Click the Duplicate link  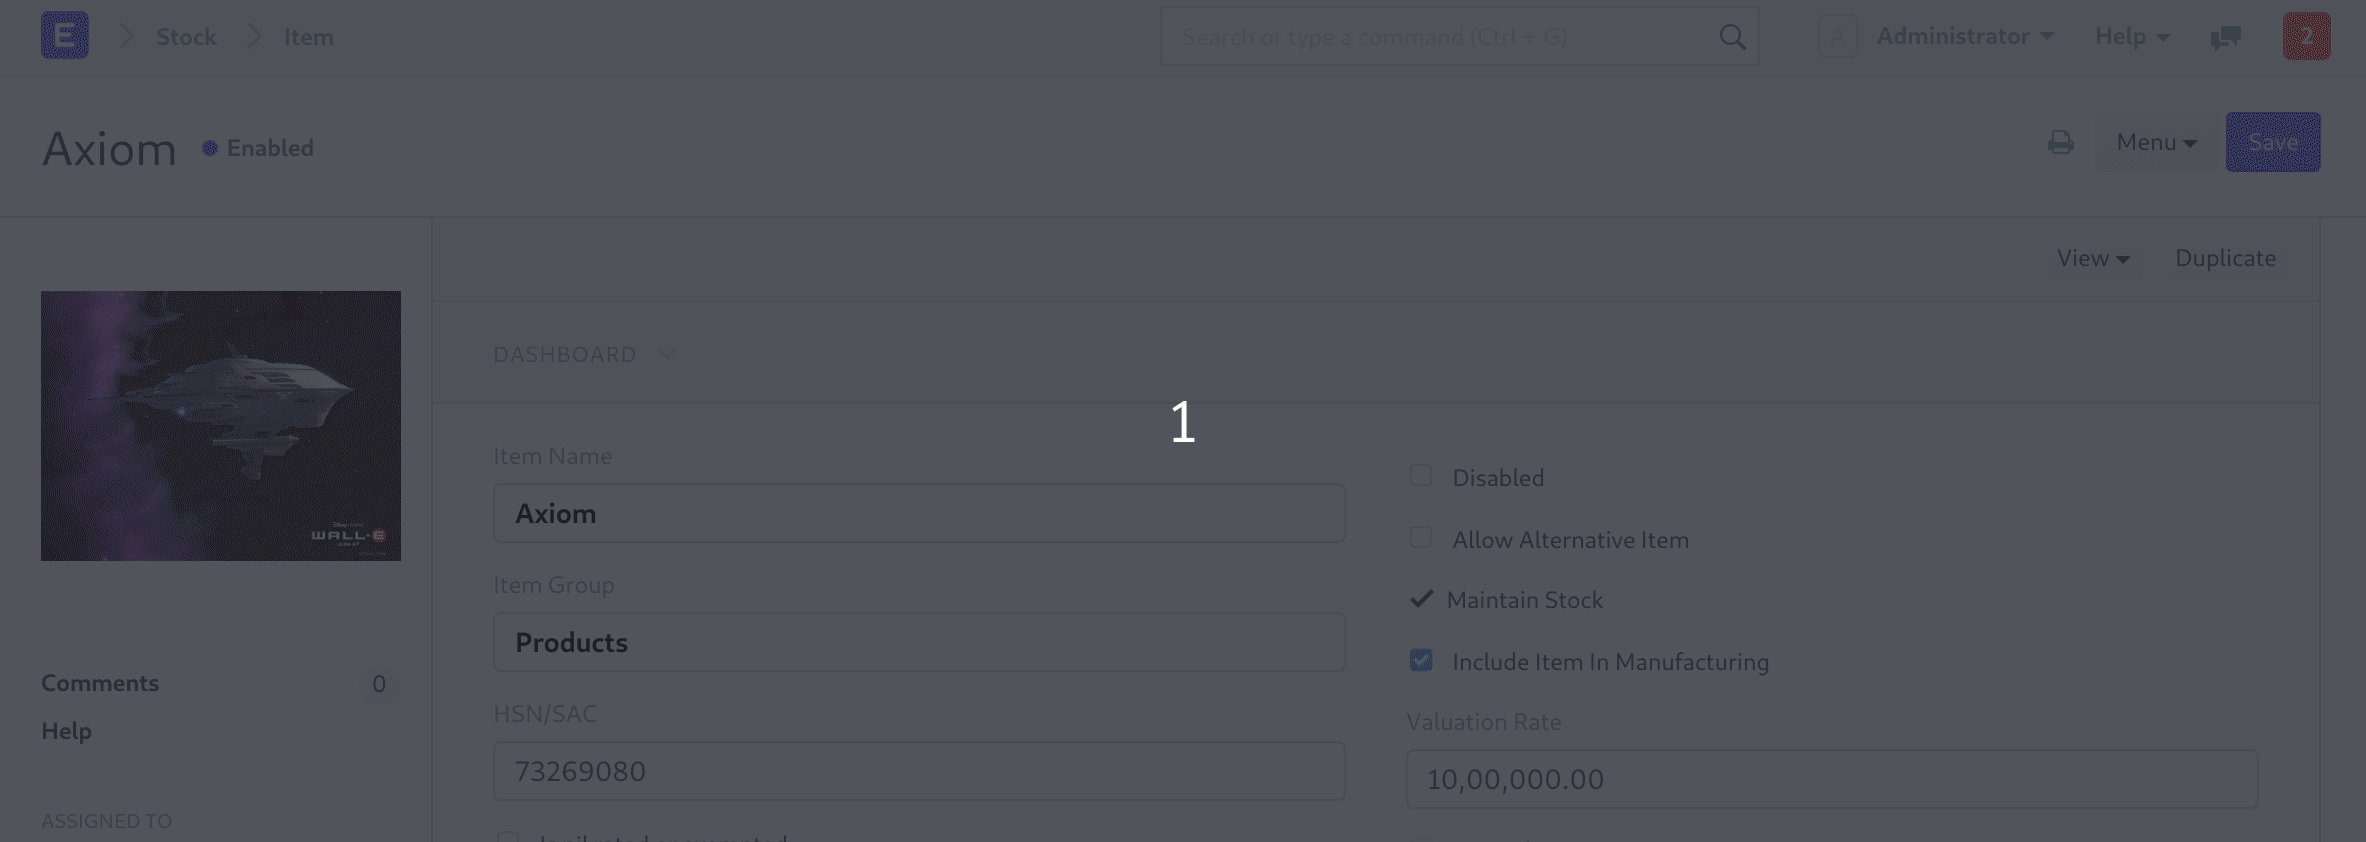click(2225, 258)
